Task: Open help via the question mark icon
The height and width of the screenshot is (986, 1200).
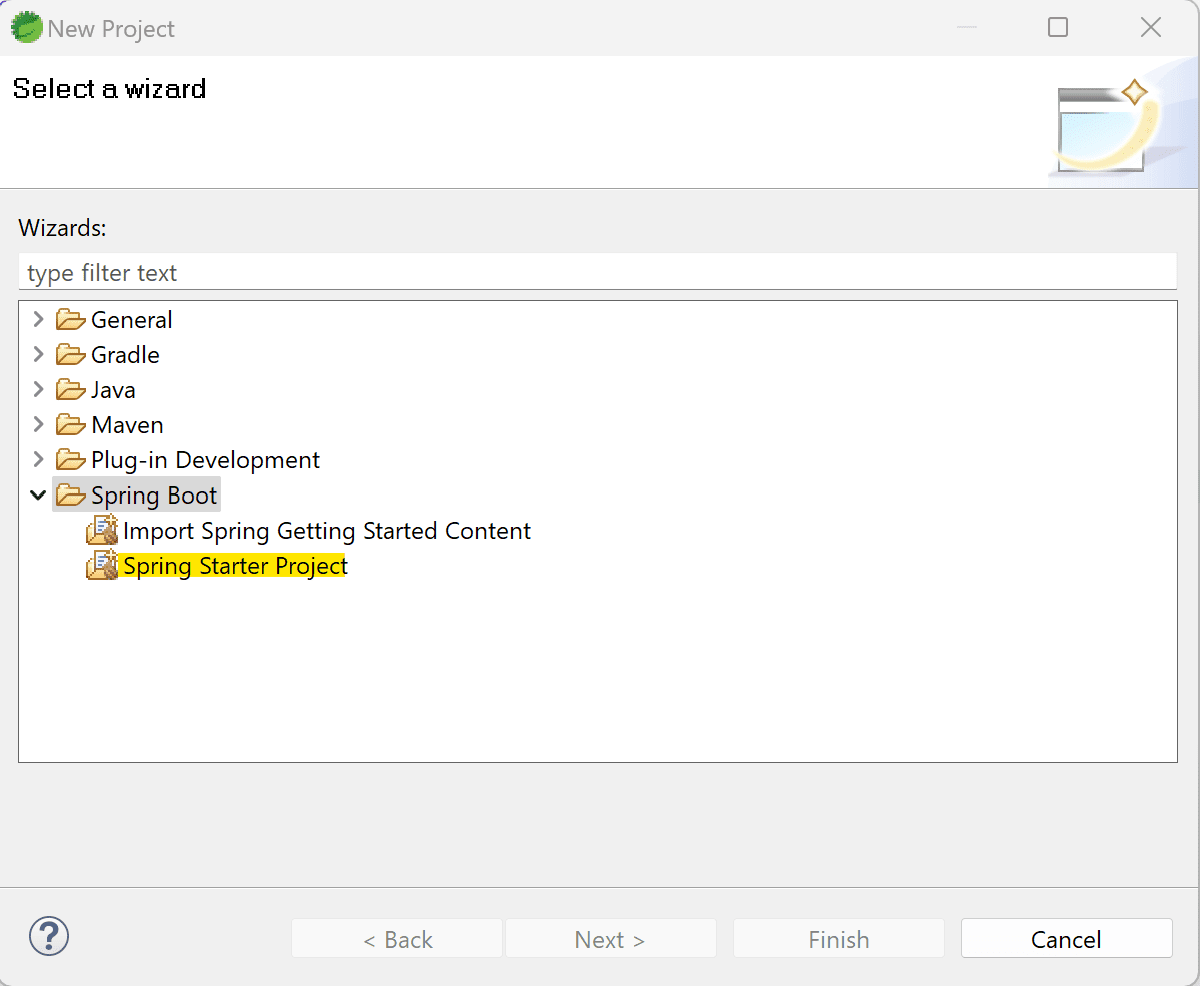Action: pyautogui.click(x=48, y=938)
